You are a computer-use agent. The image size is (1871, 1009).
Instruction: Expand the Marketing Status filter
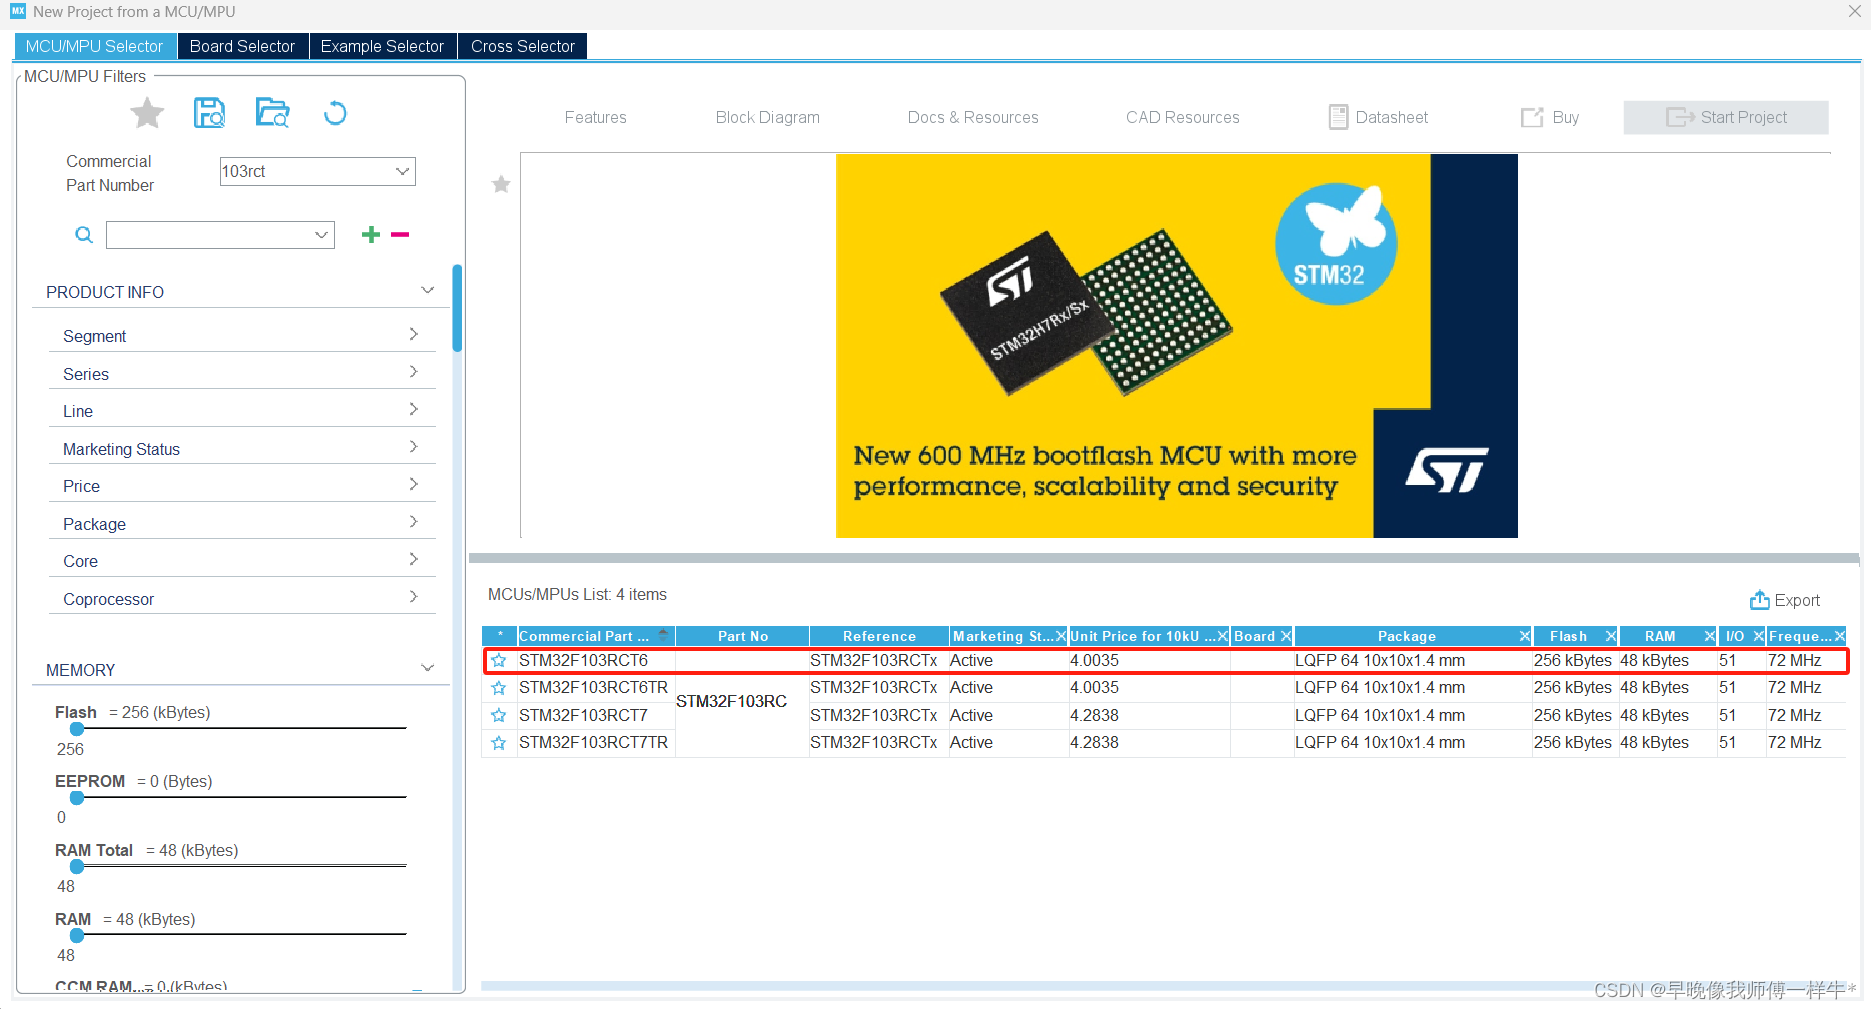(x=414, y=447)
